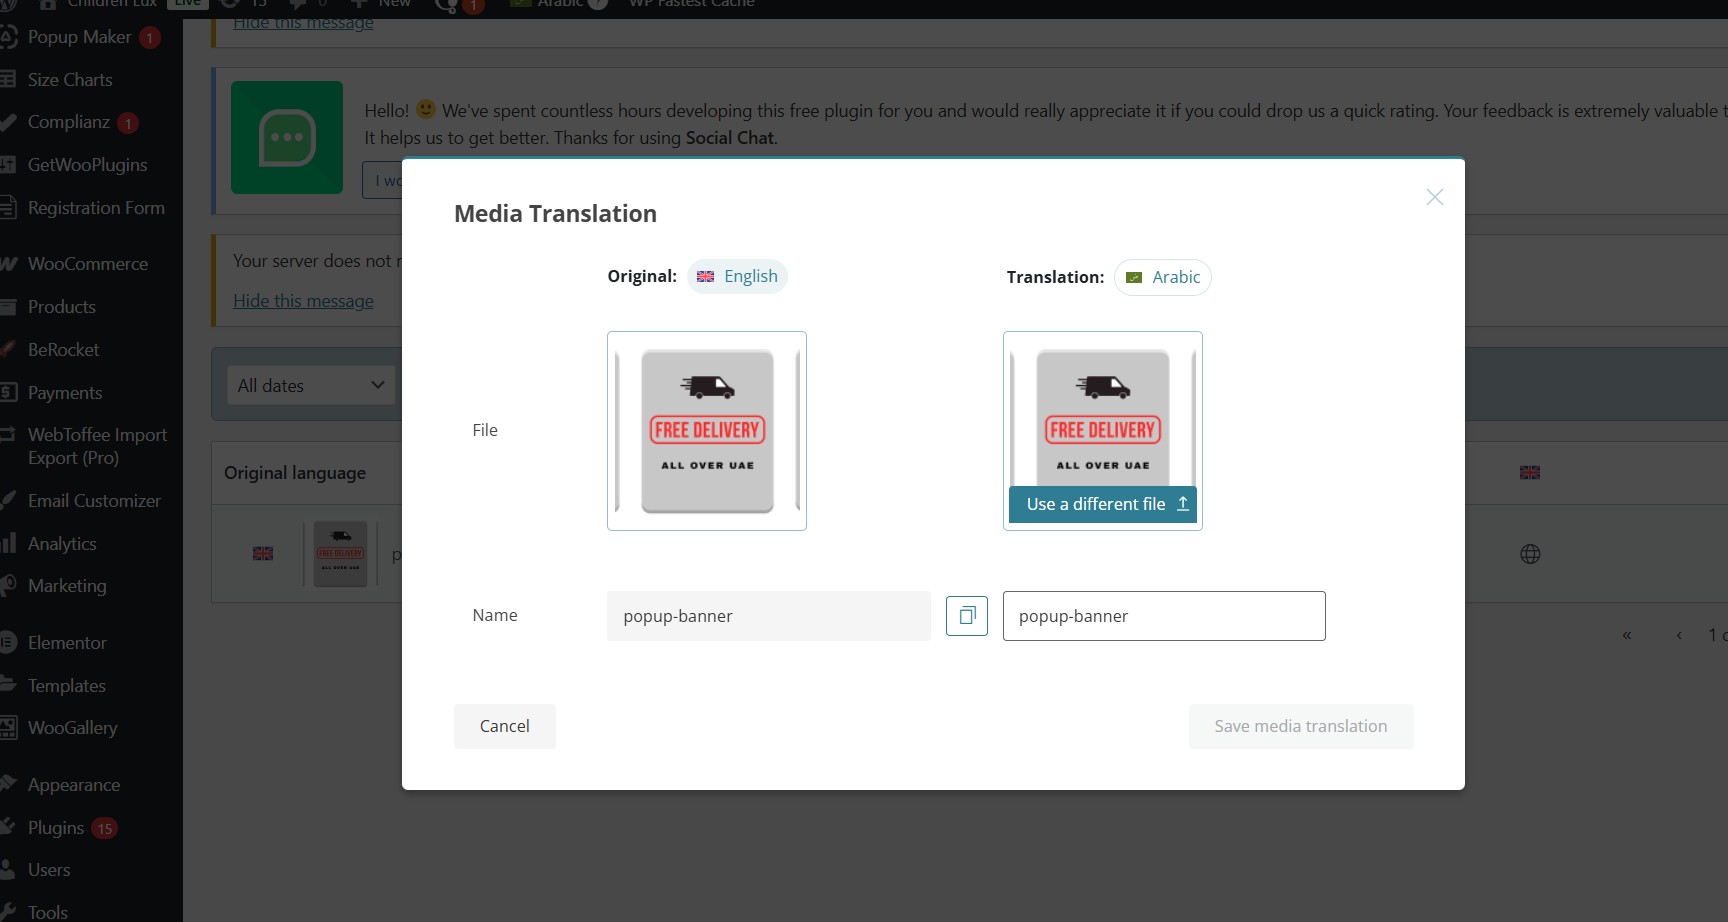Focus the translation Name input field

click(1163, 616)
